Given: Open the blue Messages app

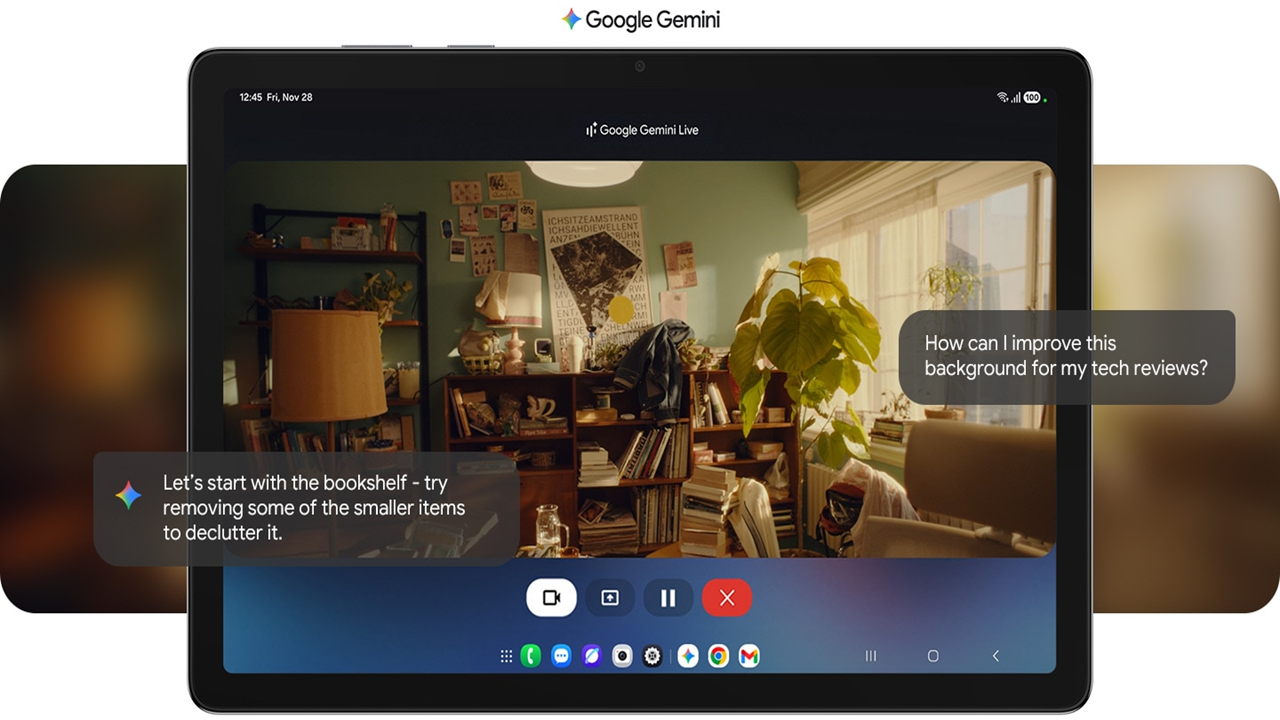Looking at the screenshot, I should 562,656.
